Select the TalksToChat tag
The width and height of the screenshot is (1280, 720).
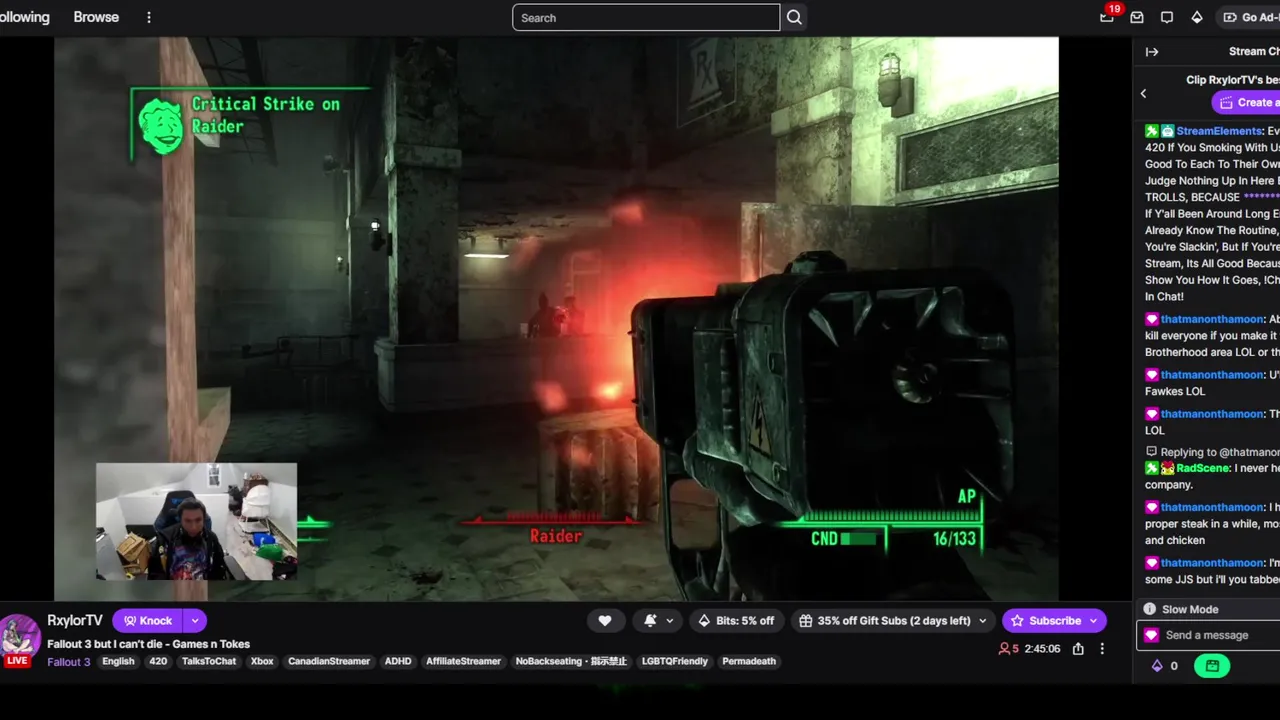[209, 662]
